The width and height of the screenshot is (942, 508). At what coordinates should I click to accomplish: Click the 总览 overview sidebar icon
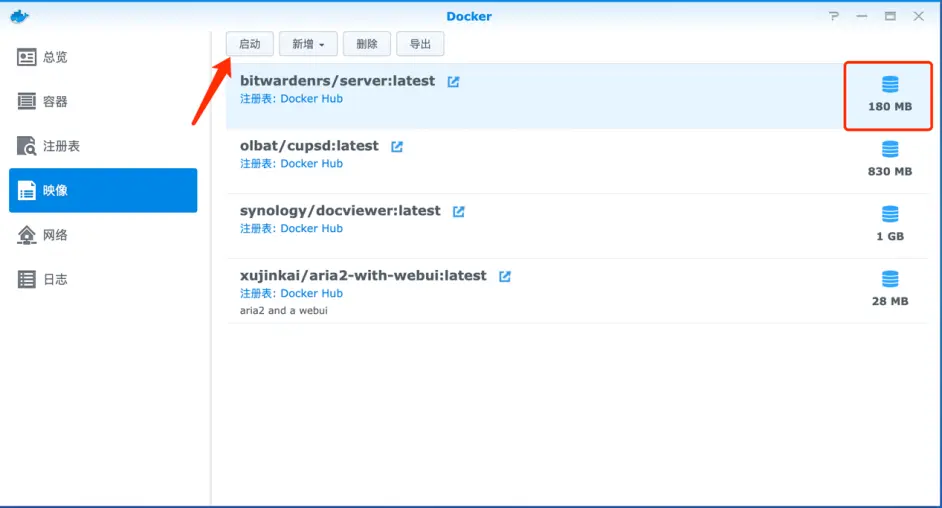26,57
